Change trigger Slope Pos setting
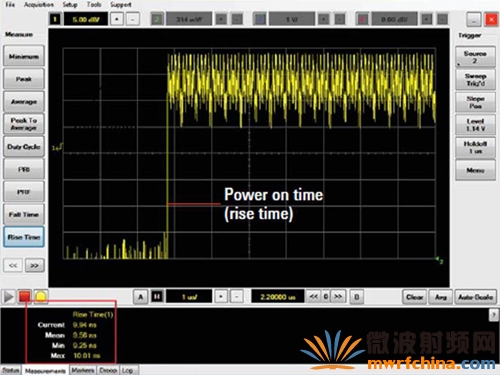500x375 pixels. coord(475,102)
